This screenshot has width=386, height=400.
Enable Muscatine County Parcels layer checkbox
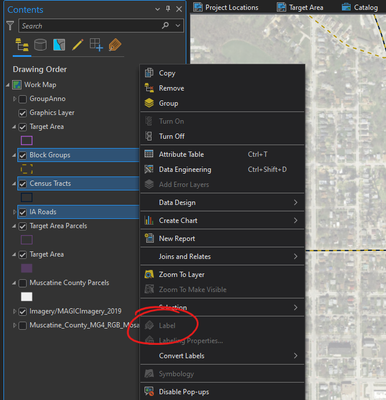tap(23, 283)
